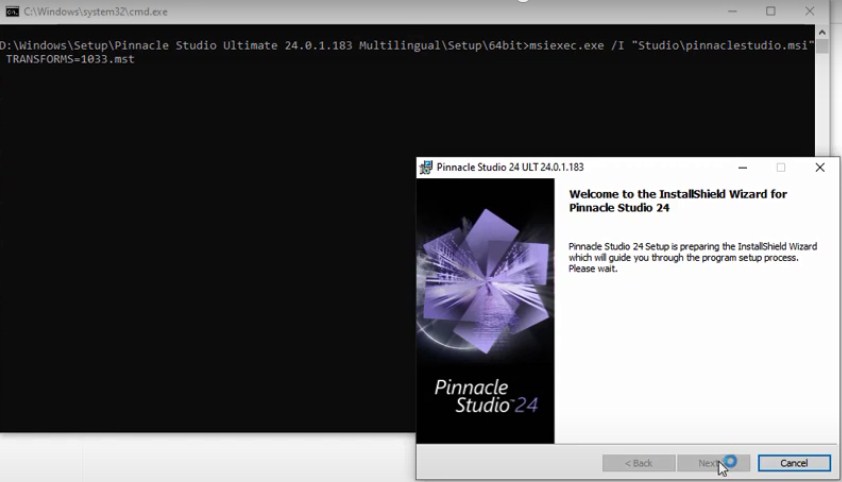Minimize the Pinnacle Studio installer window
This screenshot has height=482, width=842.
(743, 167)
